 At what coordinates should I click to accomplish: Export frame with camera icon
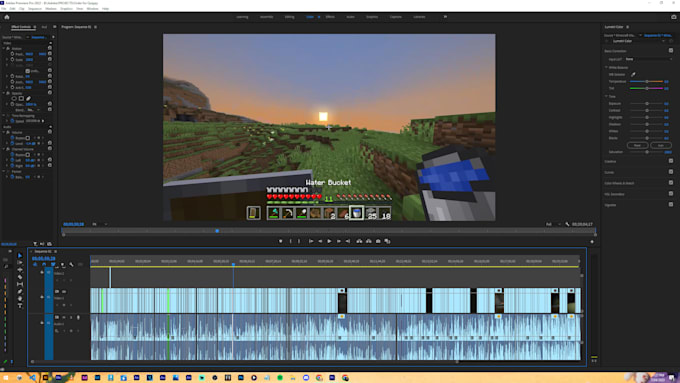point(378,241)
